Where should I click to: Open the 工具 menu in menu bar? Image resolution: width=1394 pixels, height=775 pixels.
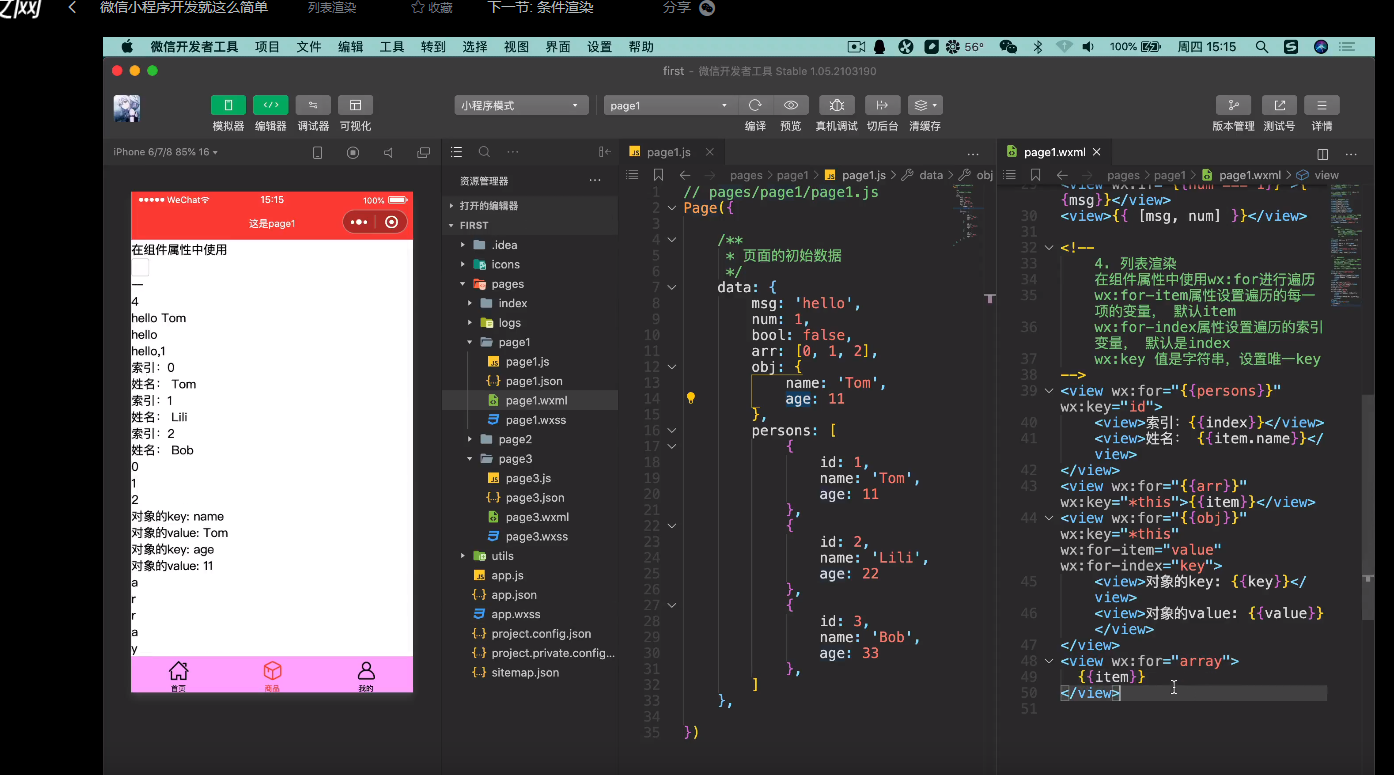[392, 47]
